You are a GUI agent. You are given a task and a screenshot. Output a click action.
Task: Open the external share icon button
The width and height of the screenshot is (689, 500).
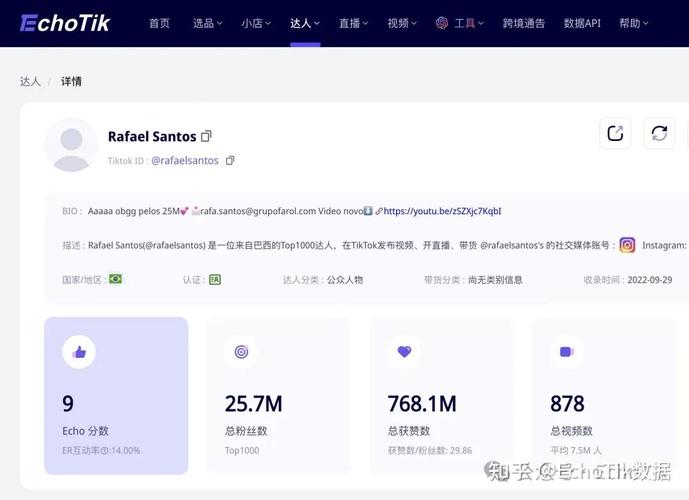click(x=615, y=133)
